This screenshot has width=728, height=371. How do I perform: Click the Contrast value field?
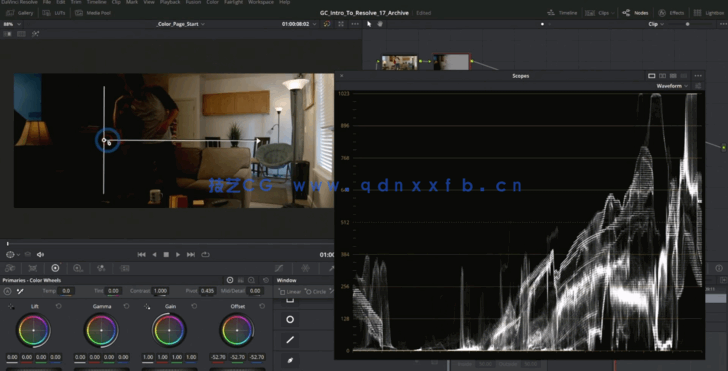(x=160, y=291)
